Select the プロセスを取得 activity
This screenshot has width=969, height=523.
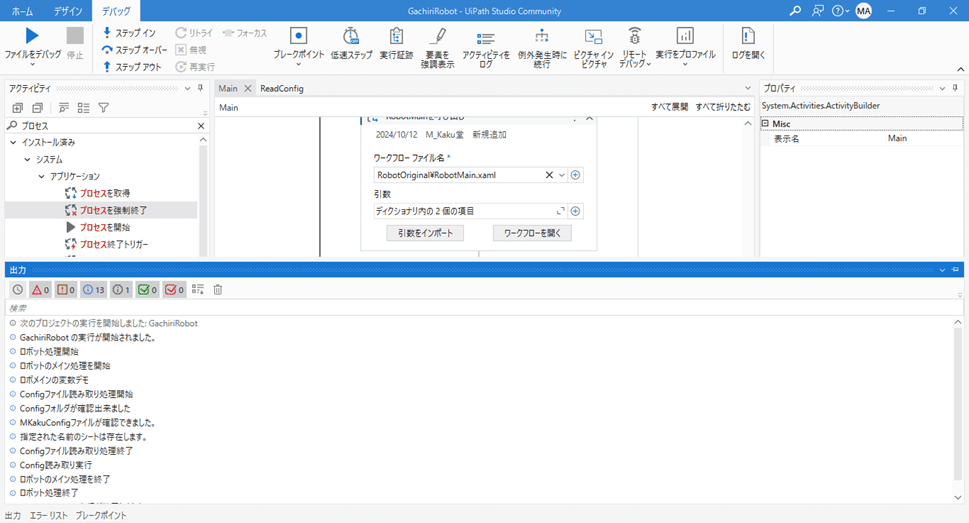(98, 193)
